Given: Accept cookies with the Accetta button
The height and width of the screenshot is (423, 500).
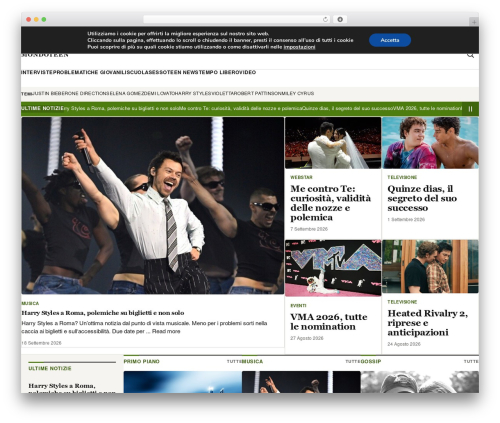Looking at the screenshot, I should pos(390,40).
